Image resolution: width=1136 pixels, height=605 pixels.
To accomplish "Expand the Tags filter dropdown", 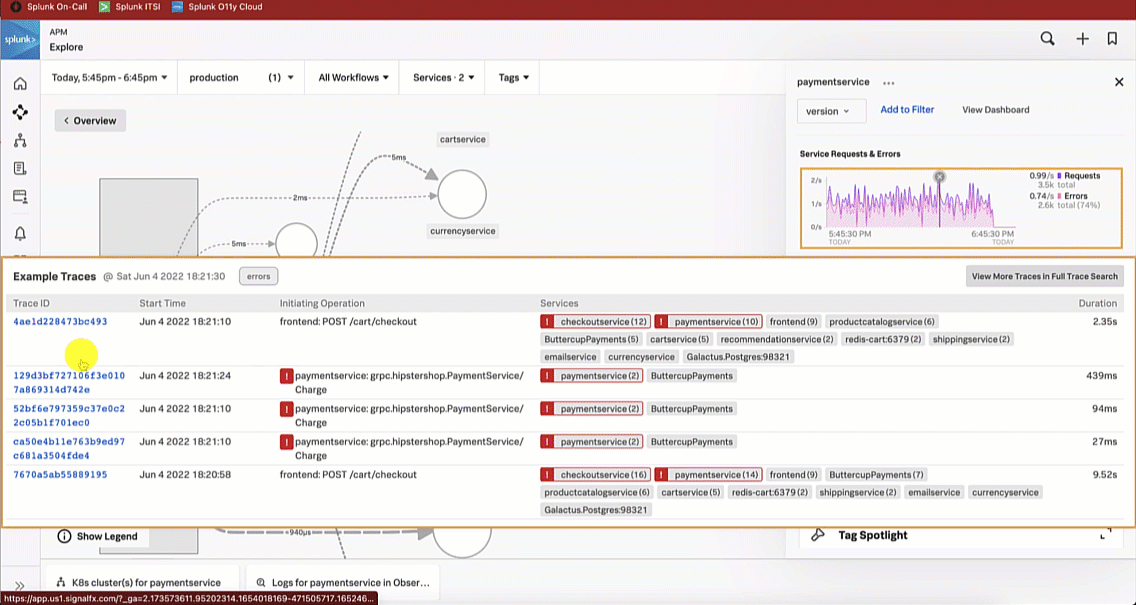I will pos(514,77).
